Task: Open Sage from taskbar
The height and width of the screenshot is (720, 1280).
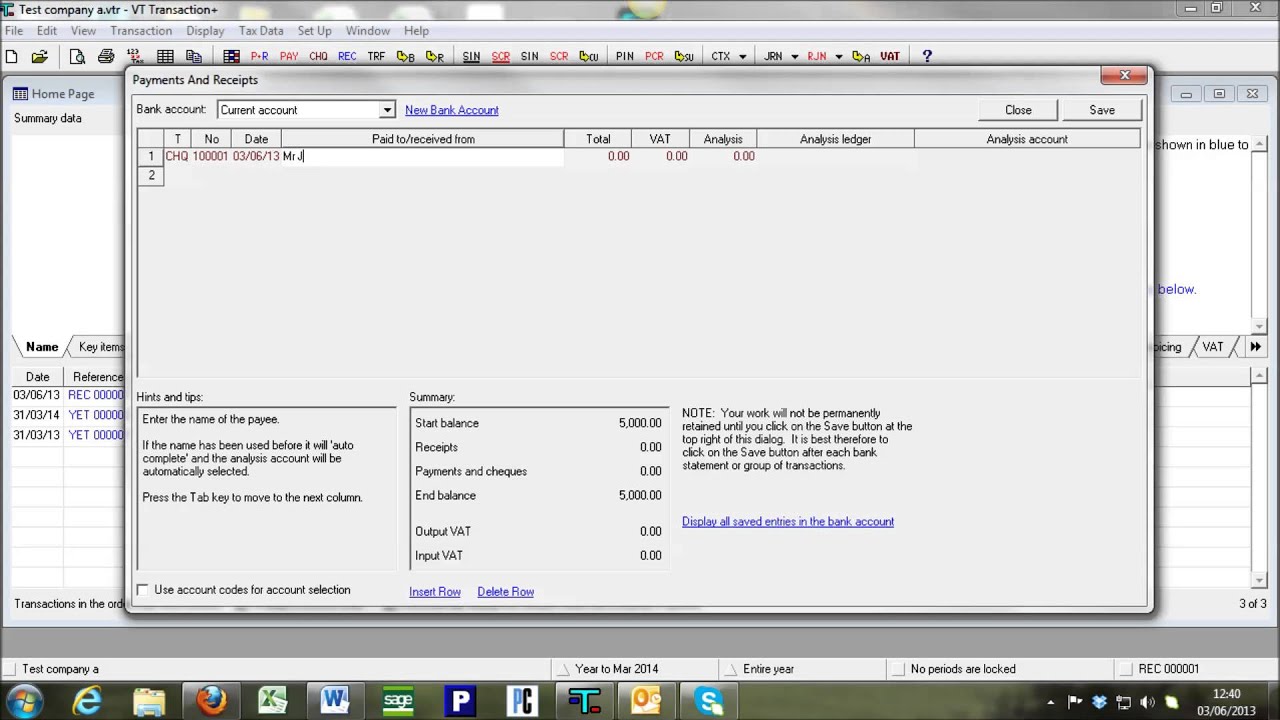Action: pyautogui.click(x=398, y=701)
